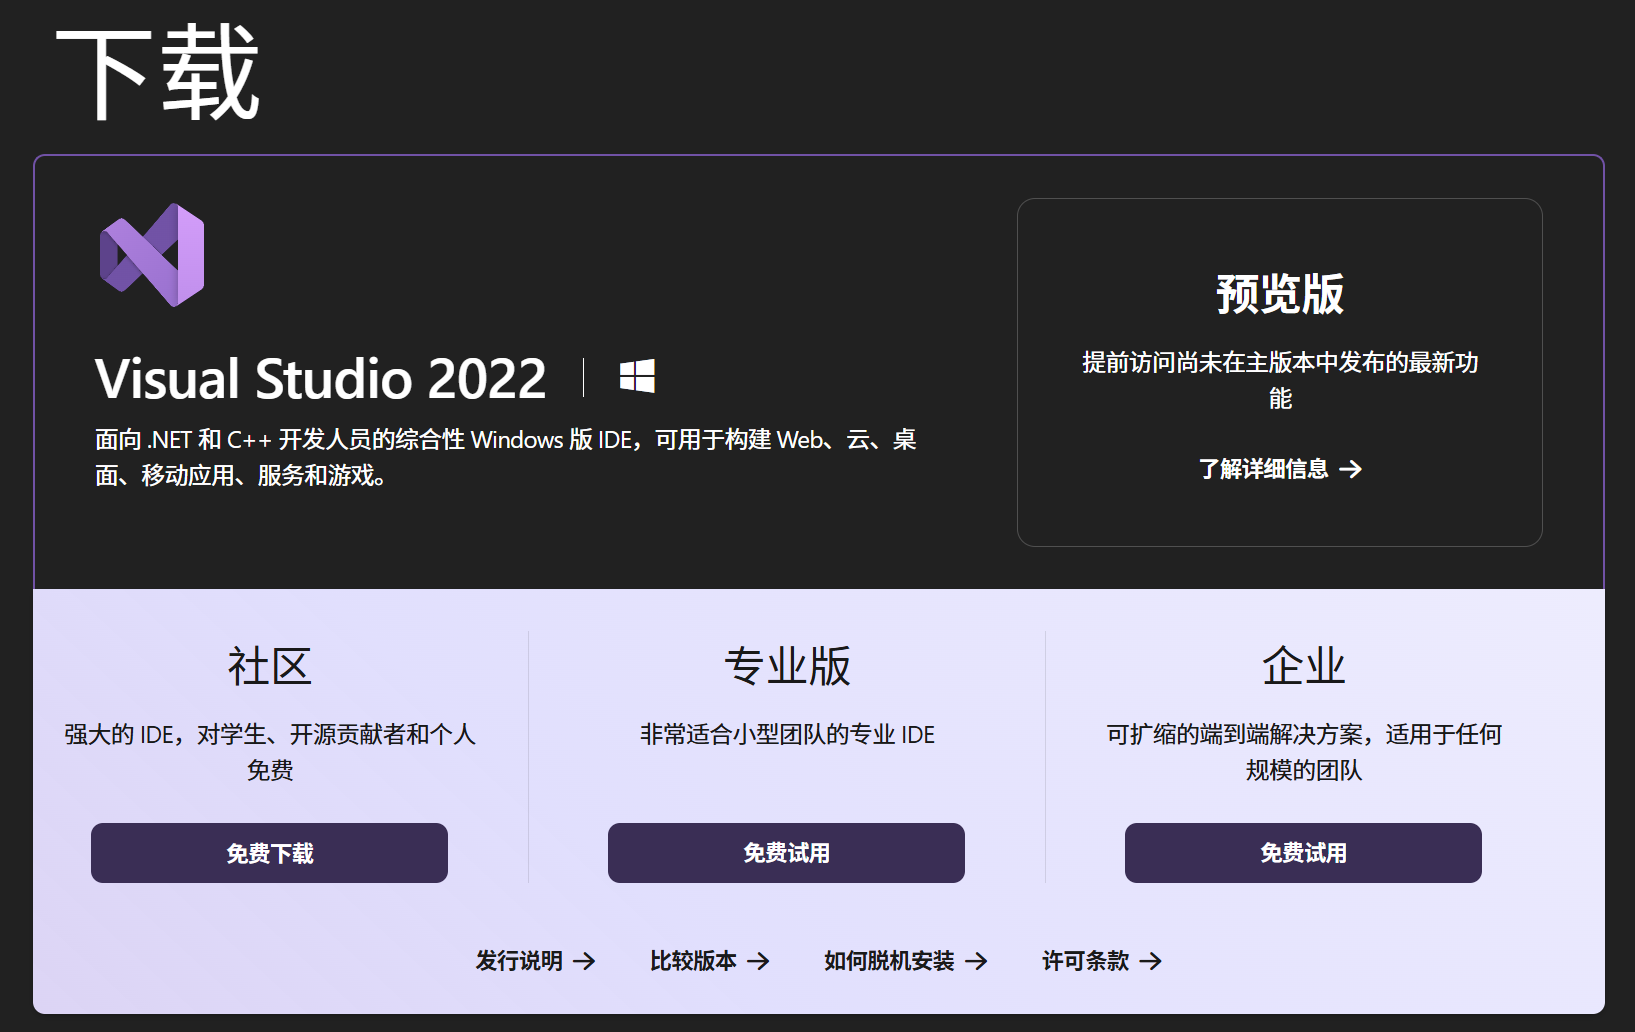This screenshot has width=1635, height=1032.
Task: Open the 许可条款 link
Action: tap(1086, 961)
